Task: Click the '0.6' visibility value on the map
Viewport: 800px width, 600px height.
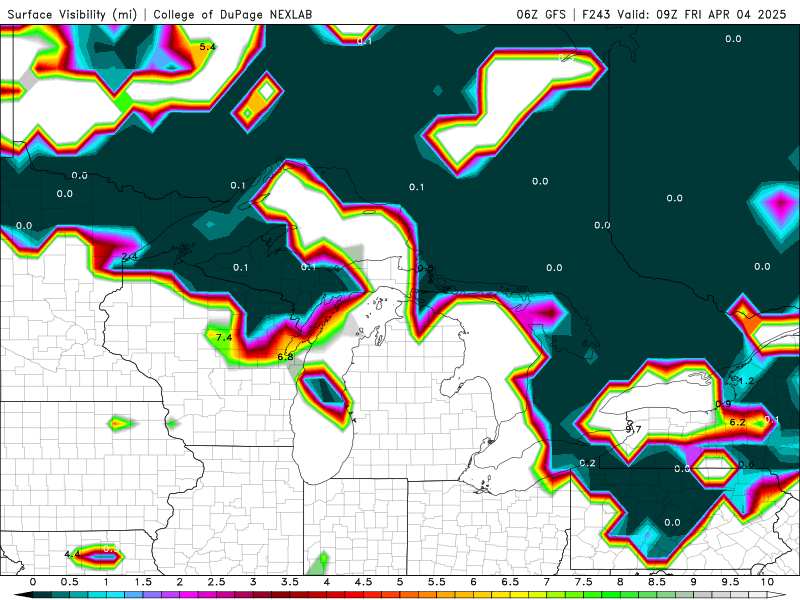Action: click(x=746, y=464)
